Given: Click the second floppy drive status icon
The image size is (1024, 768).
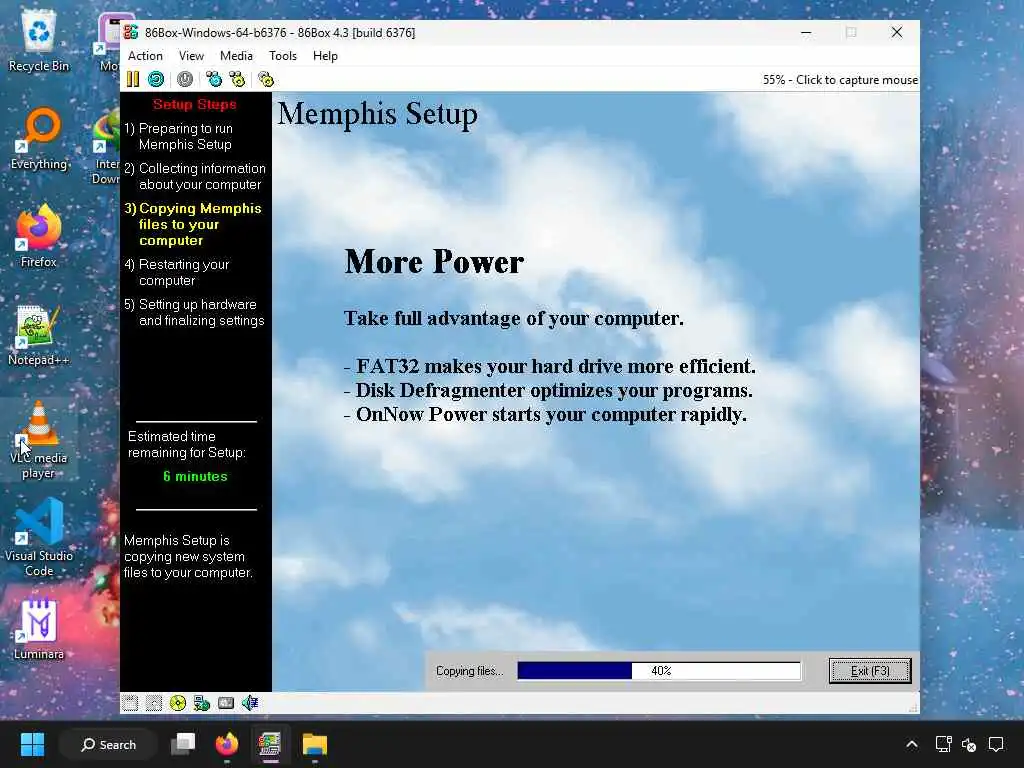Looking at the screenshot, I should point(153,703).
